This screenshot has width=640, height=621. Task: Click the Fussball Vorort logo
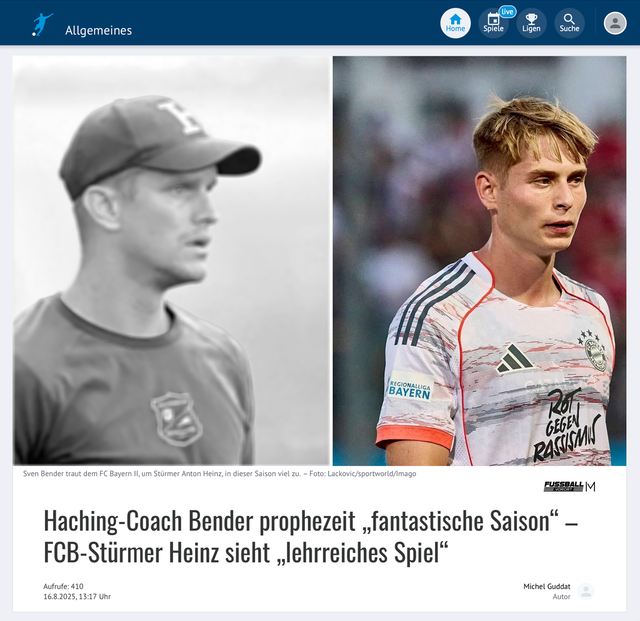(x=563, y=486)
